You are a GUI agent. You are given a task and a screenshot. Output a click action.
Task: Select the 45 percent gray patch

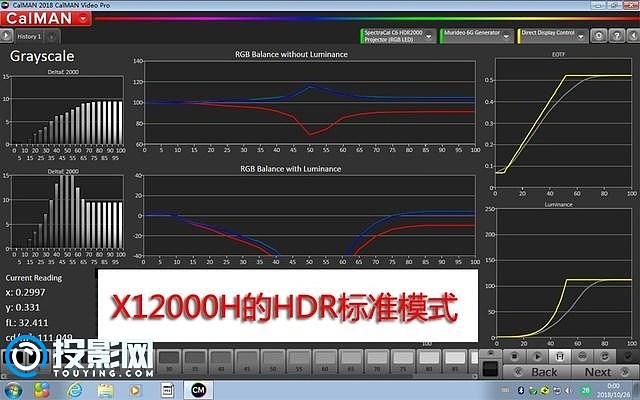pos(247,361)
